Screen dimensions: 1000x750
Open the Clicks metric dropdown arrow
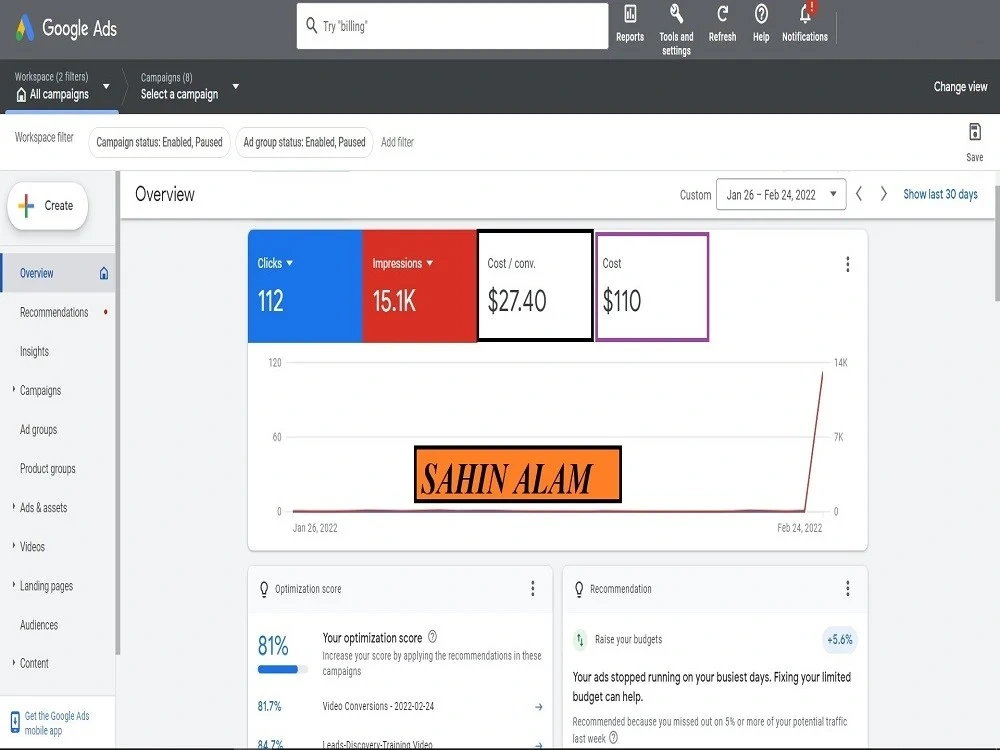point(290,263)
